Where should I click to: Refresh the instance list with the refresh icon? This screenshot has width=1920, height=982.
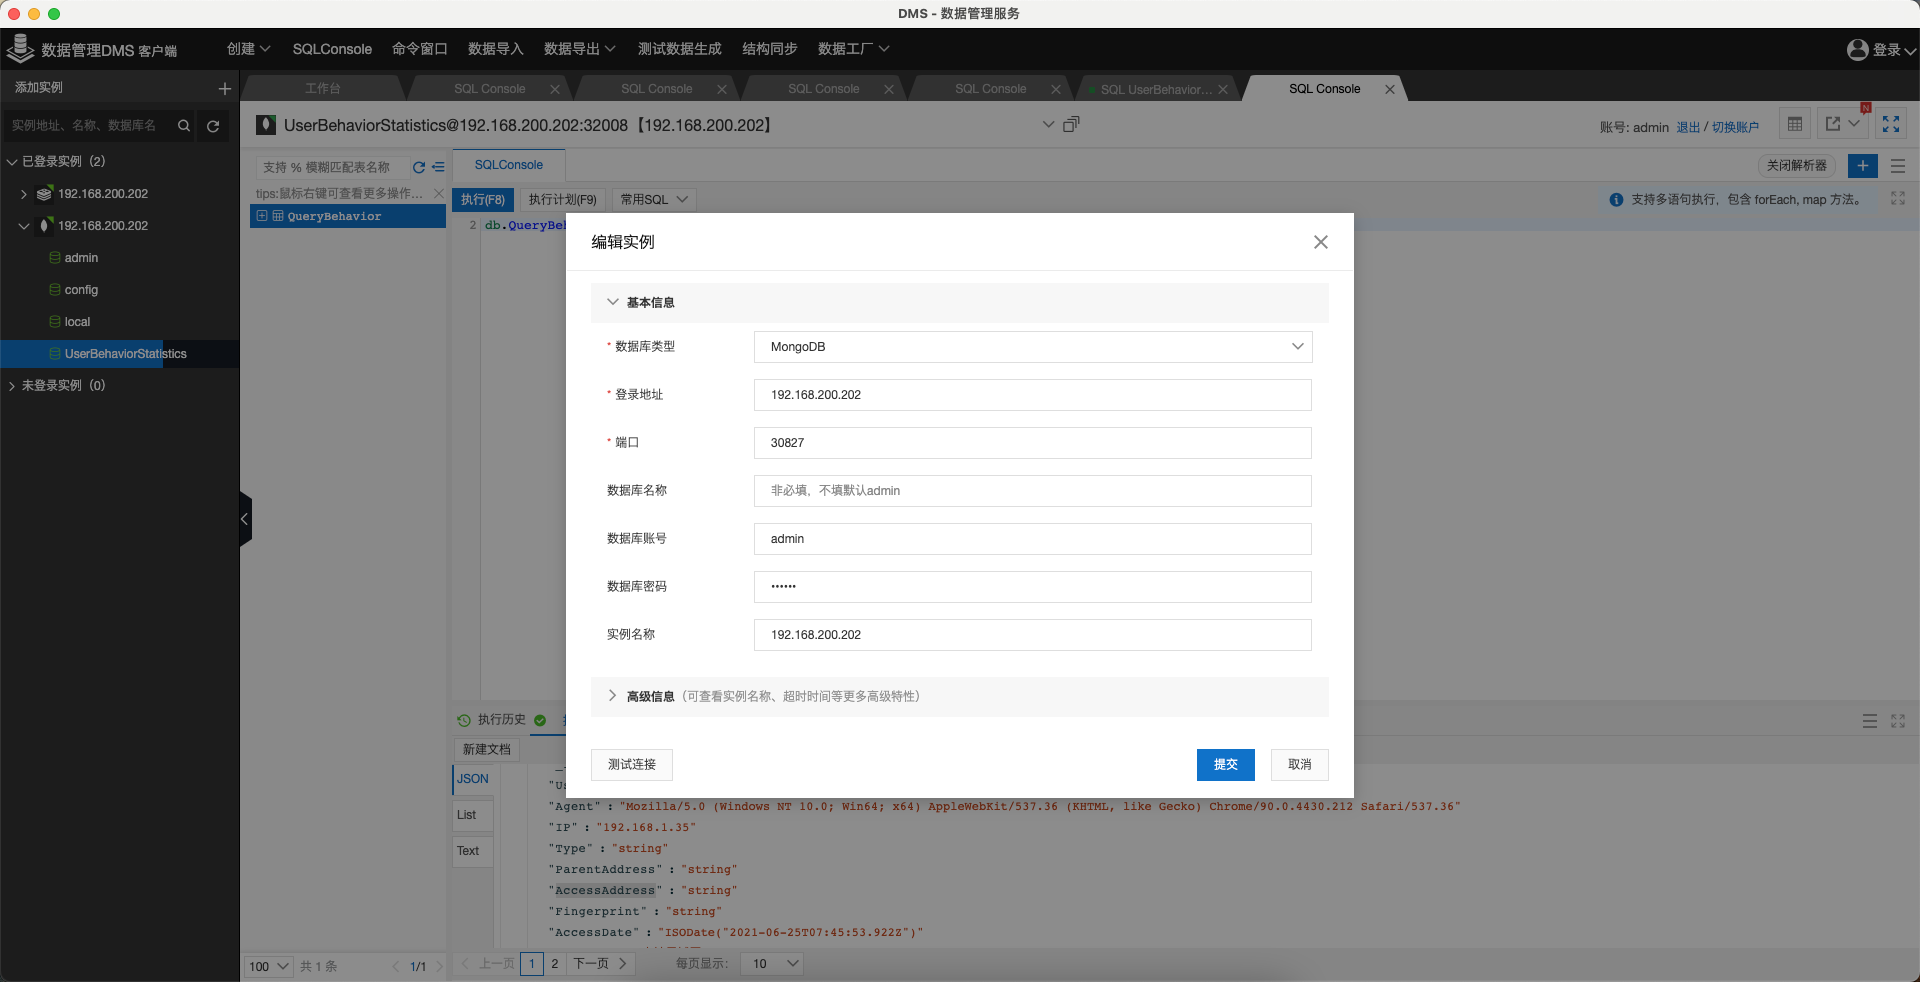[213, 126]
